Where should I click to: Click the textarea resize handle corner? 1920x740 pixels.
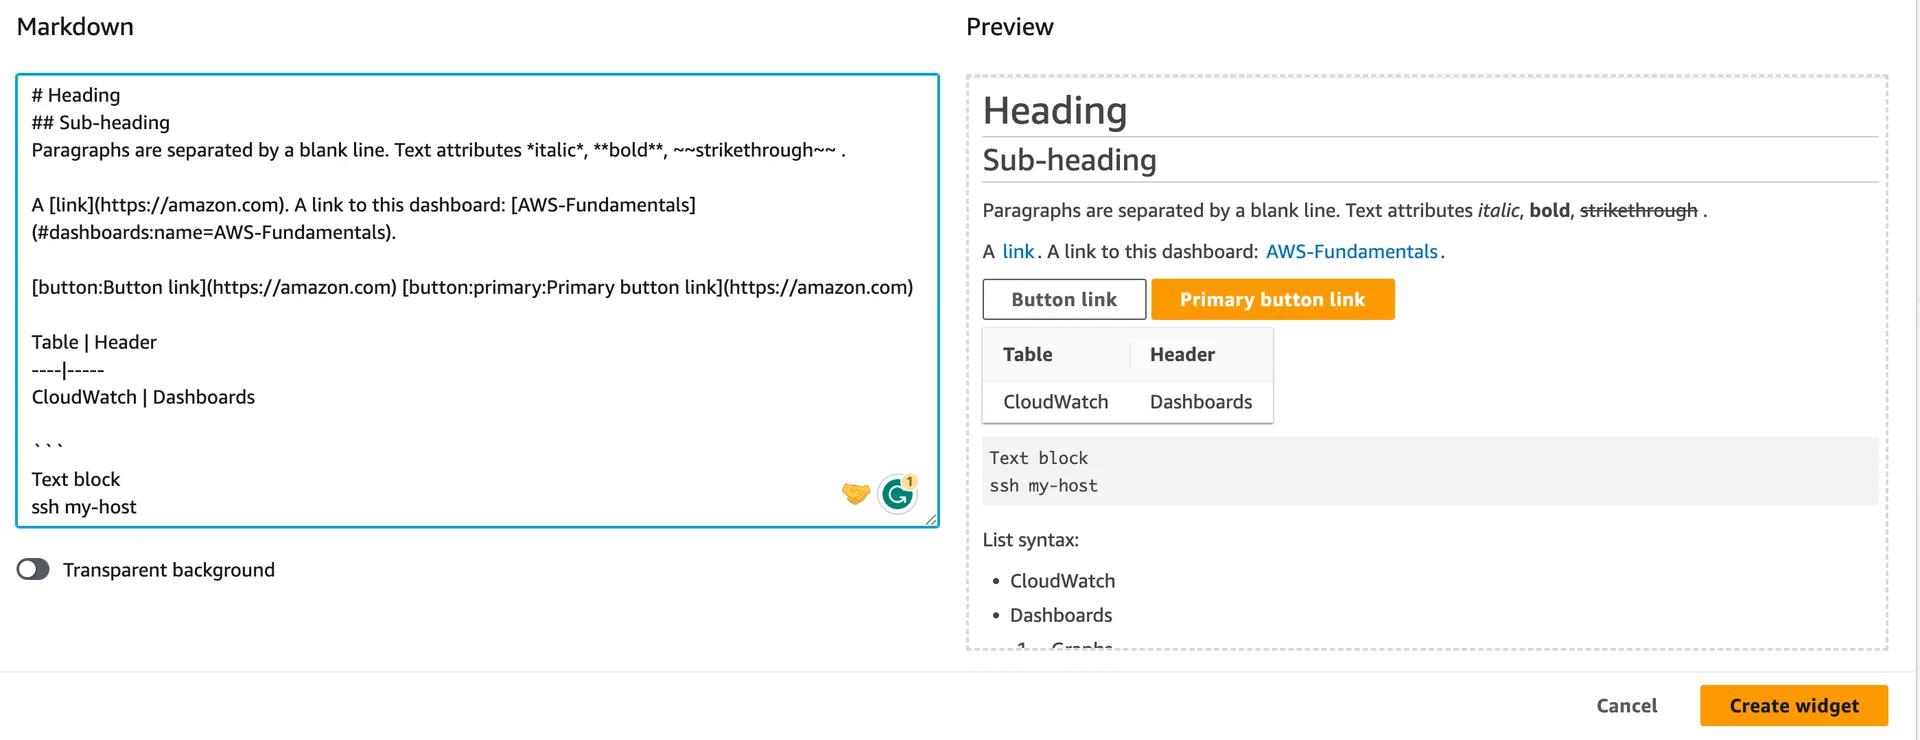(931, 519)
